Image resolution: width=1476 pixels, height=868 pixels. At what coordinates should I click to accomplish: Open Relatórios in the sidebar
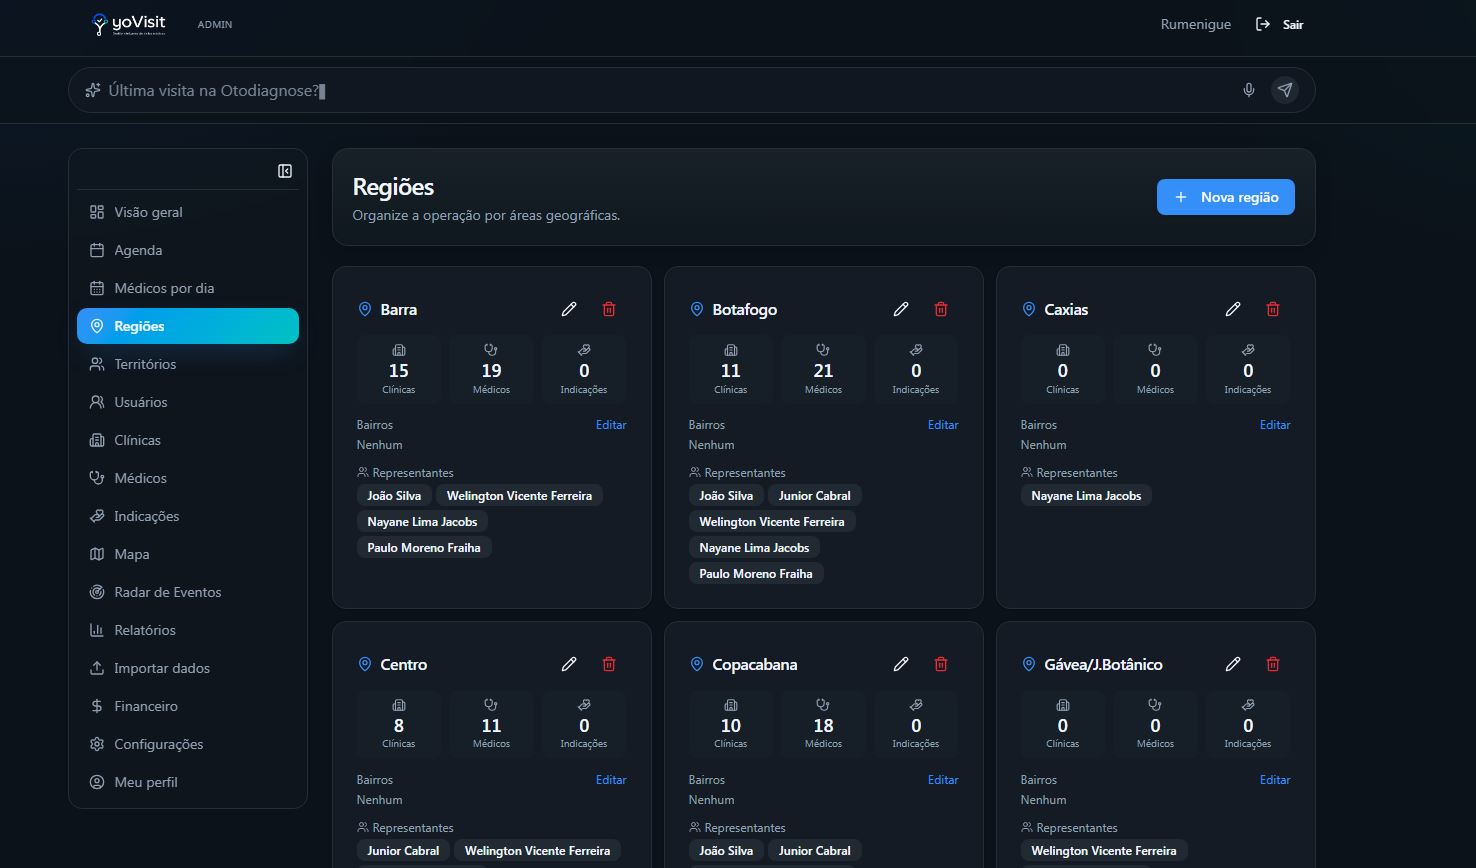point(188,630)
